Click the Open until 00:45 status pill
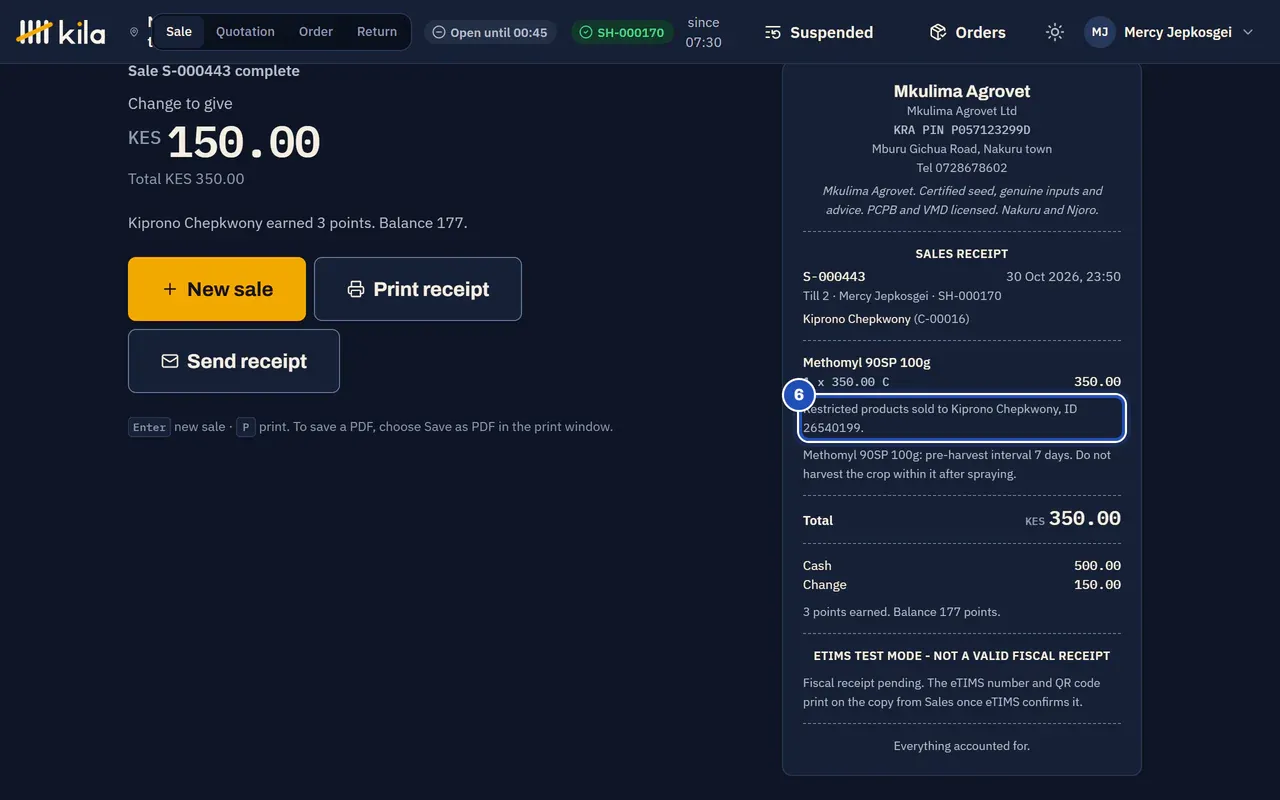Image resolution: width=1280 pixels, height=800 pixels. 490,32
